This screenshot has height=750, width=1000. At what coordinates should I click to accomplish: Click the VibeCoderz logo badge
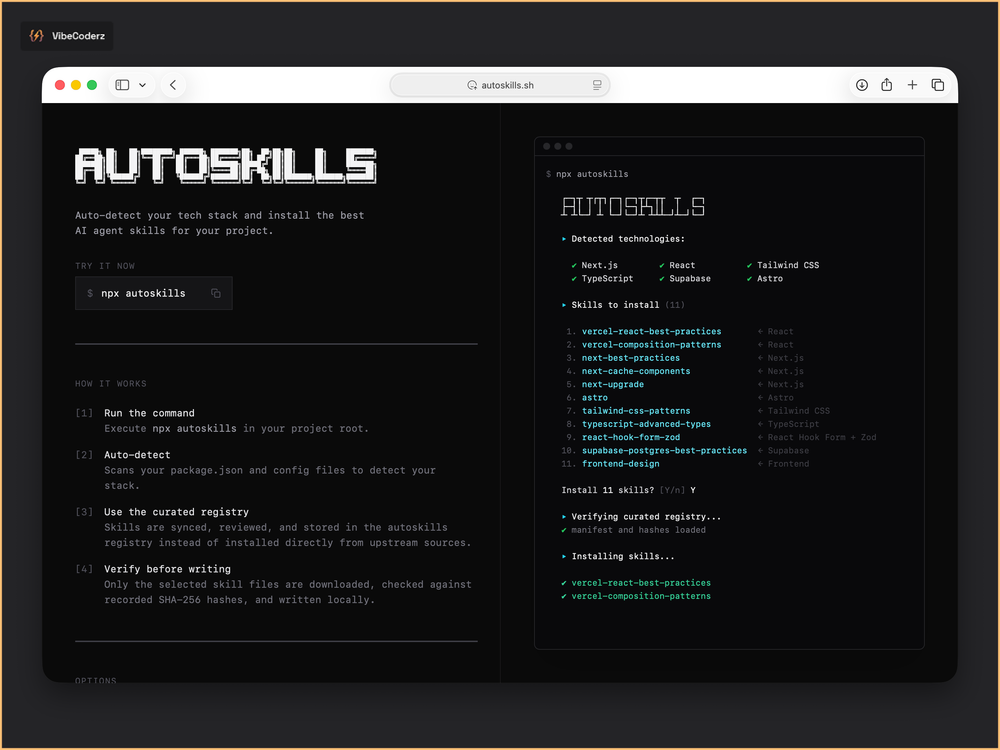pos(67,36)
